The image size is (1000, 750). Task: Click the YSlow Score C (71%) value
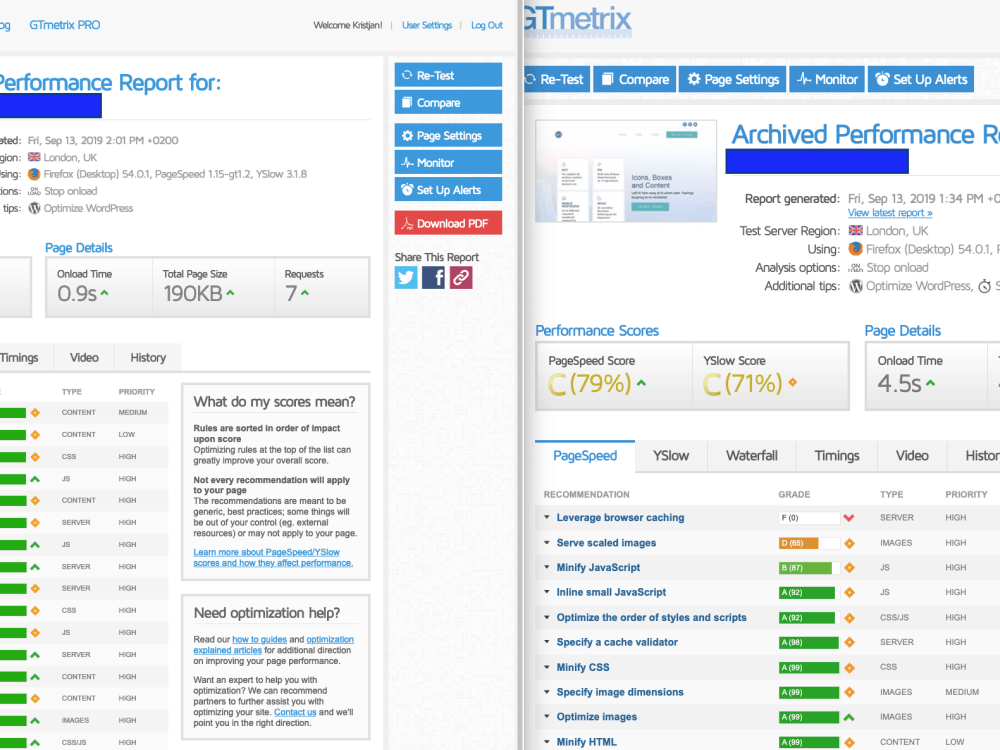pos(743,384)
